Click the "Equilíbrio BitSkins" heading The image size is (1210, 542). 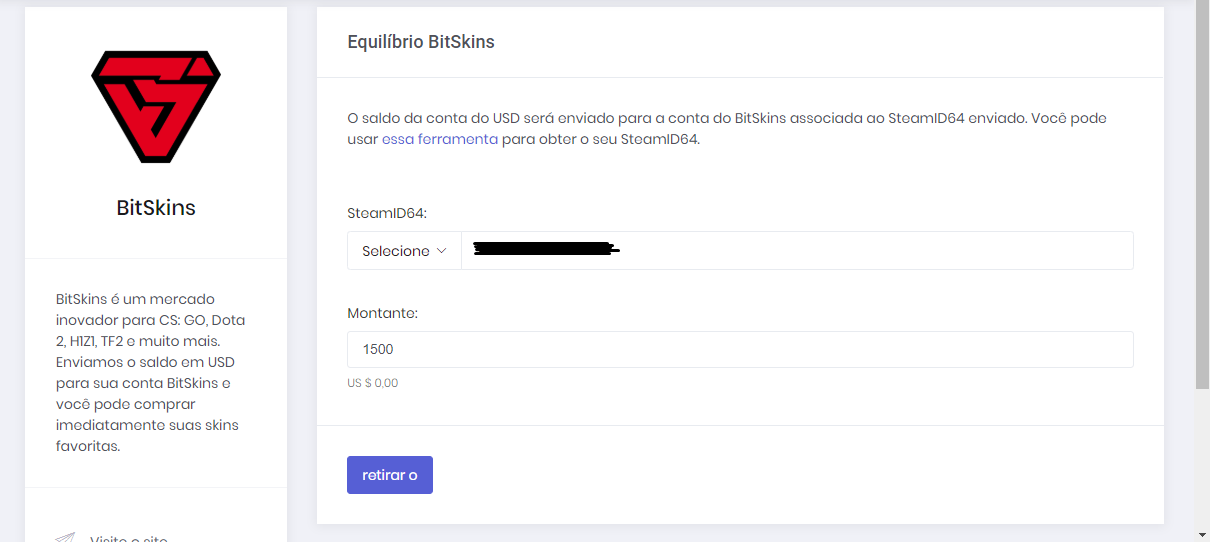pyautogui.click(x=421, y=42)
